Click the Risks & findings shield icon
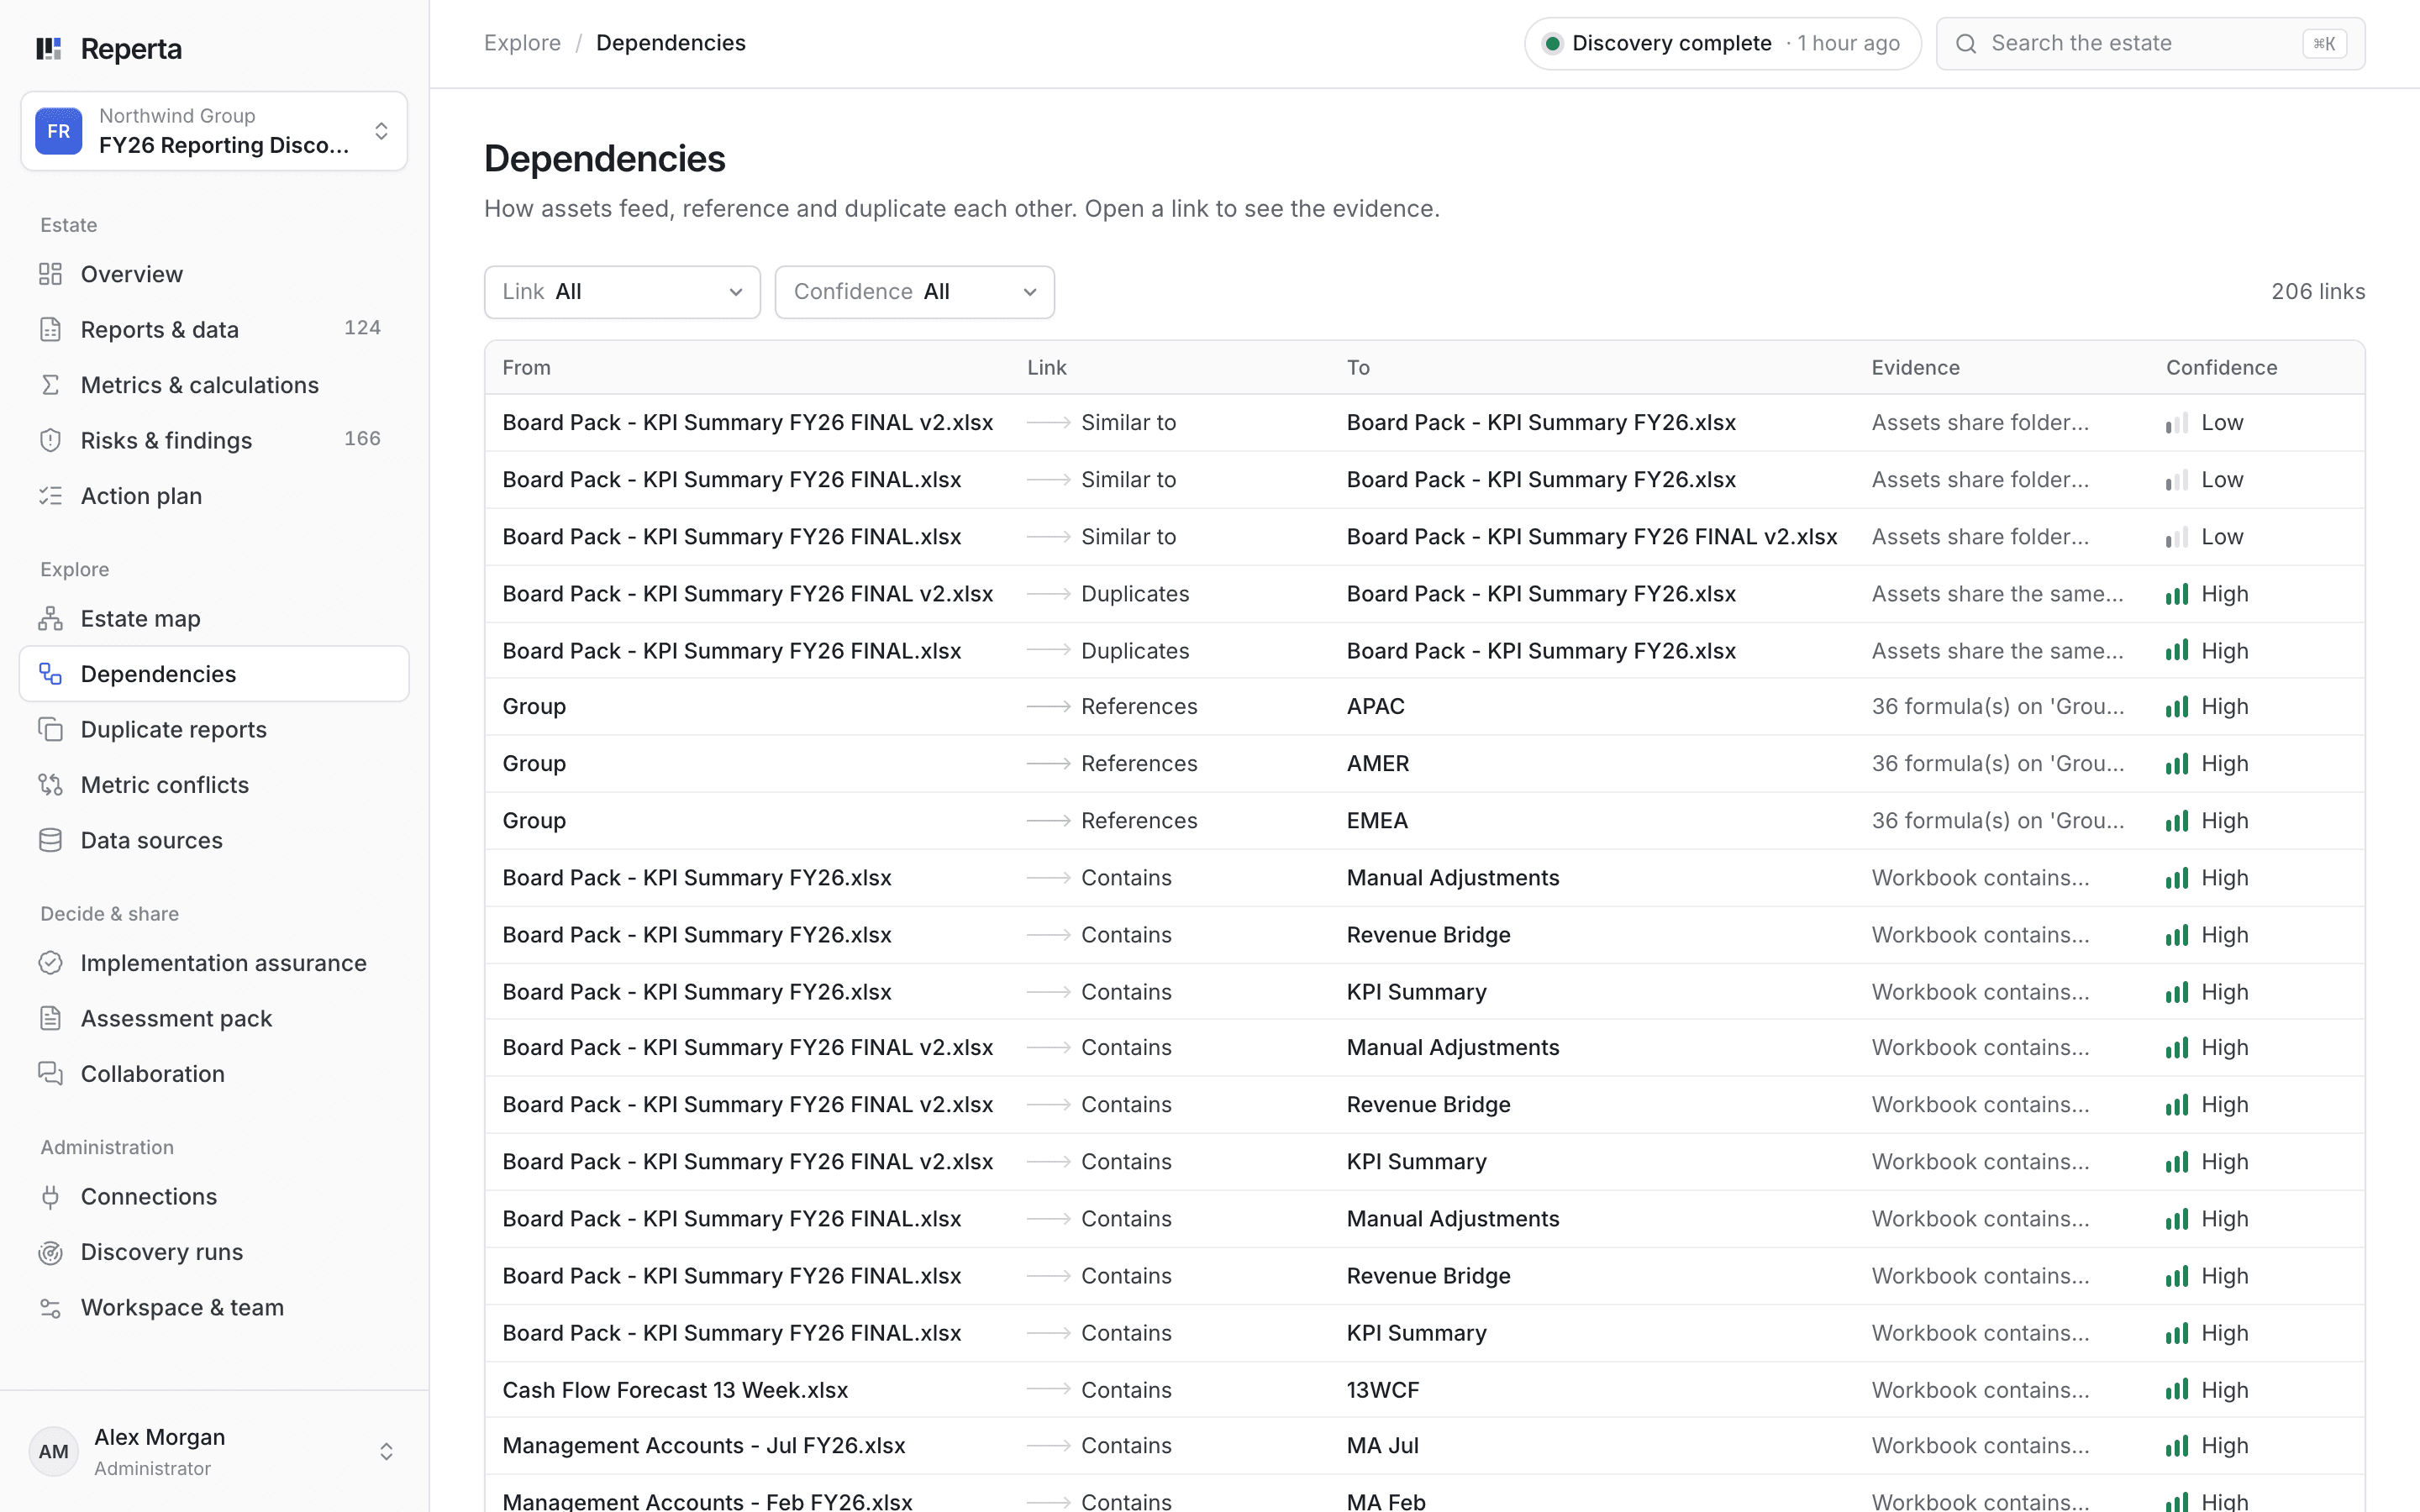Viewport: 2420px width, 1512px height. coord(50,440)
